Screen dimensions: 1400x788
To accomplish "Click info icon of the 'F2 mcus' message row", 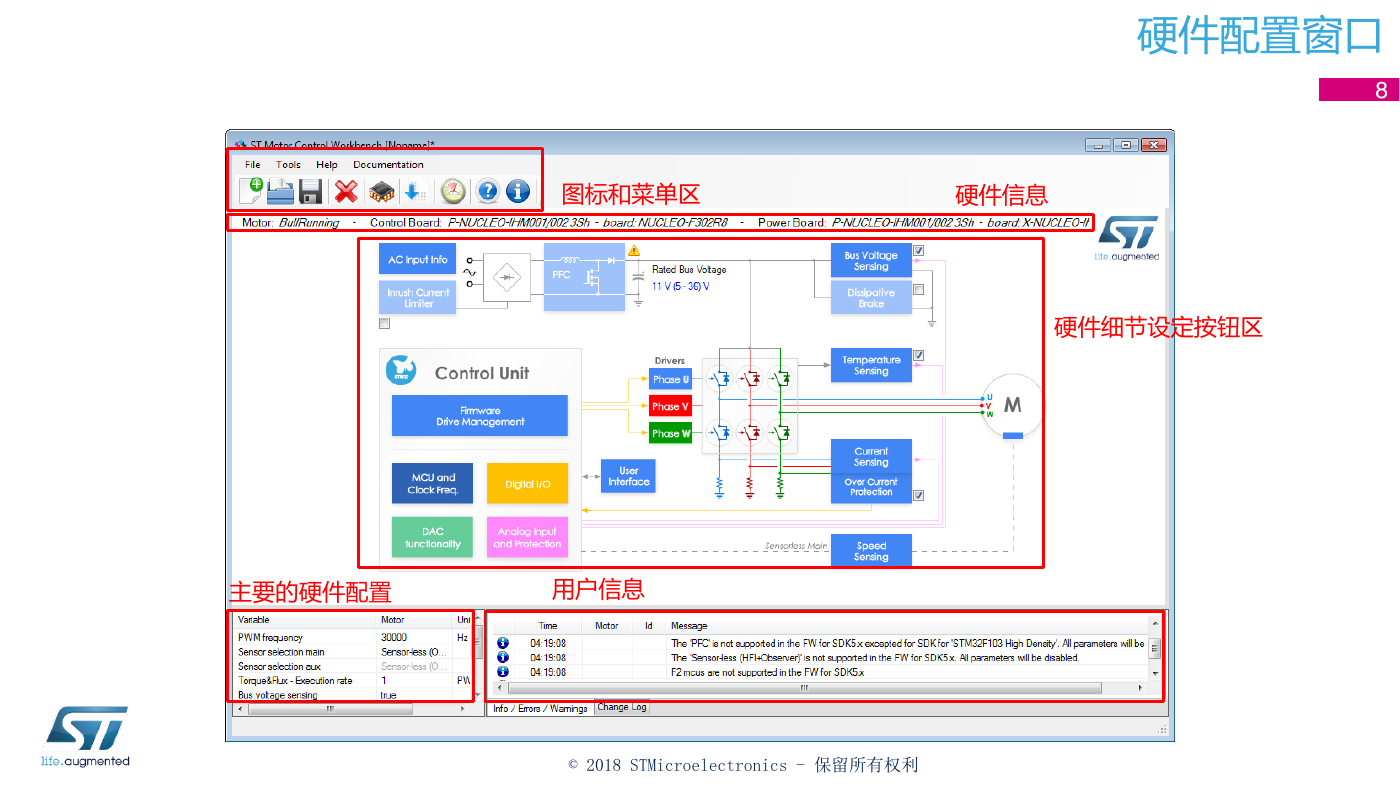I will tap(503, 672).
